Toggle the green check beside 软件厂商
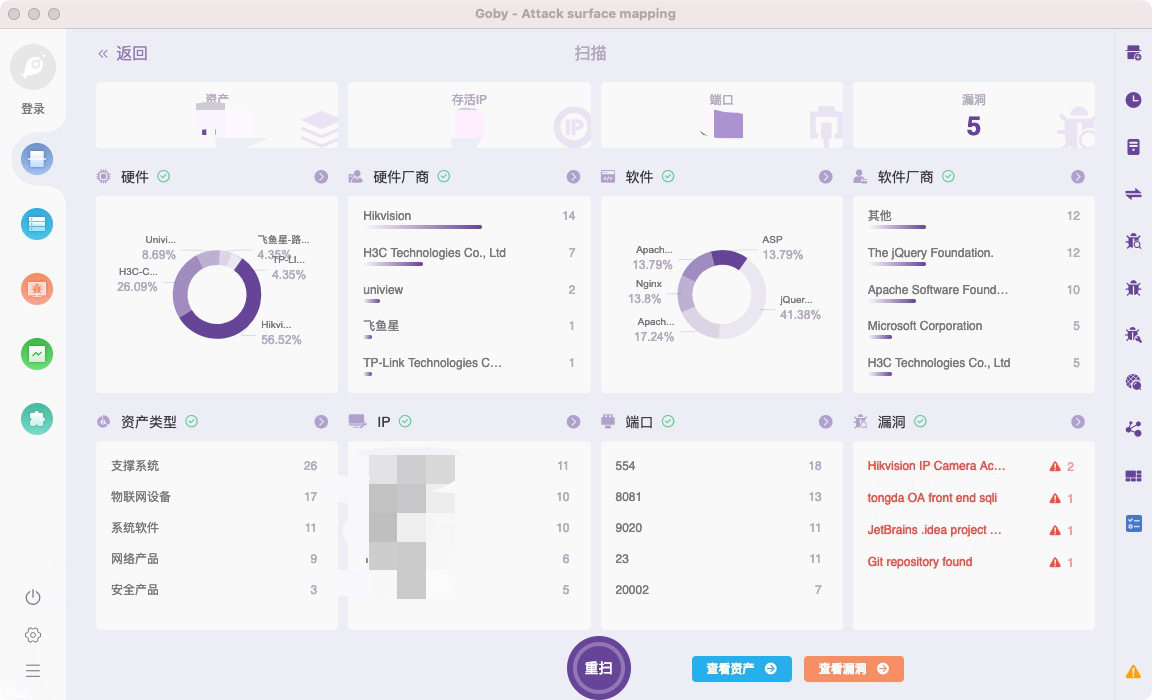This screenshot has height=700, width=1152. pos(948,176)
